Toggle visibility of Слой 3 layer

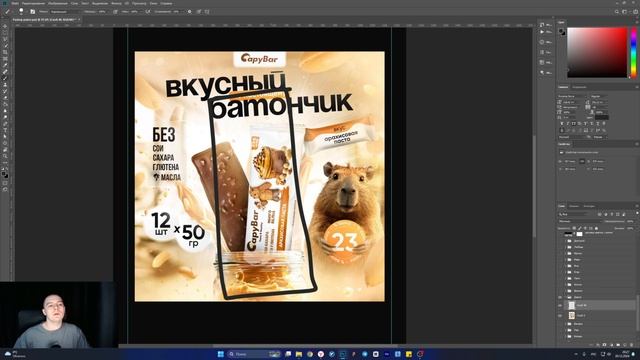pyautogui.click(x=560, y=316)
